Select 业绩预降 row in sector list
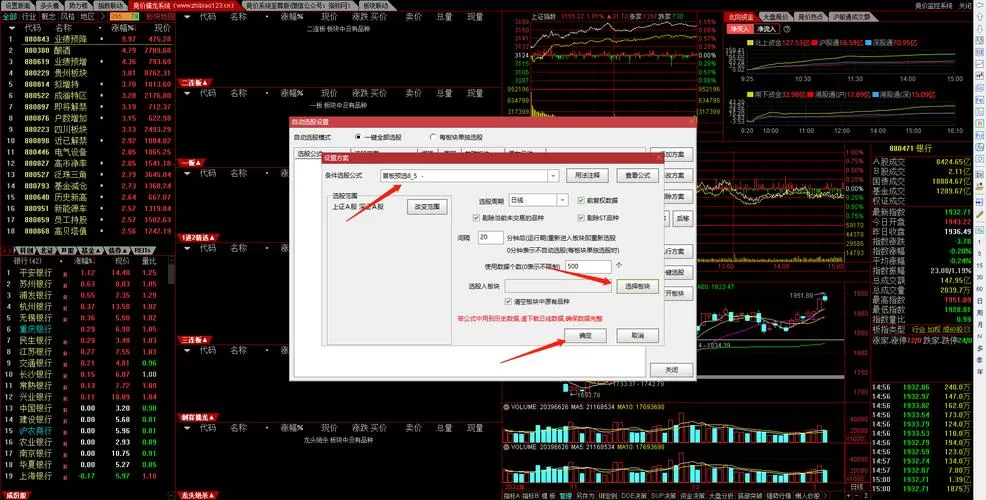 coord(88,39)
